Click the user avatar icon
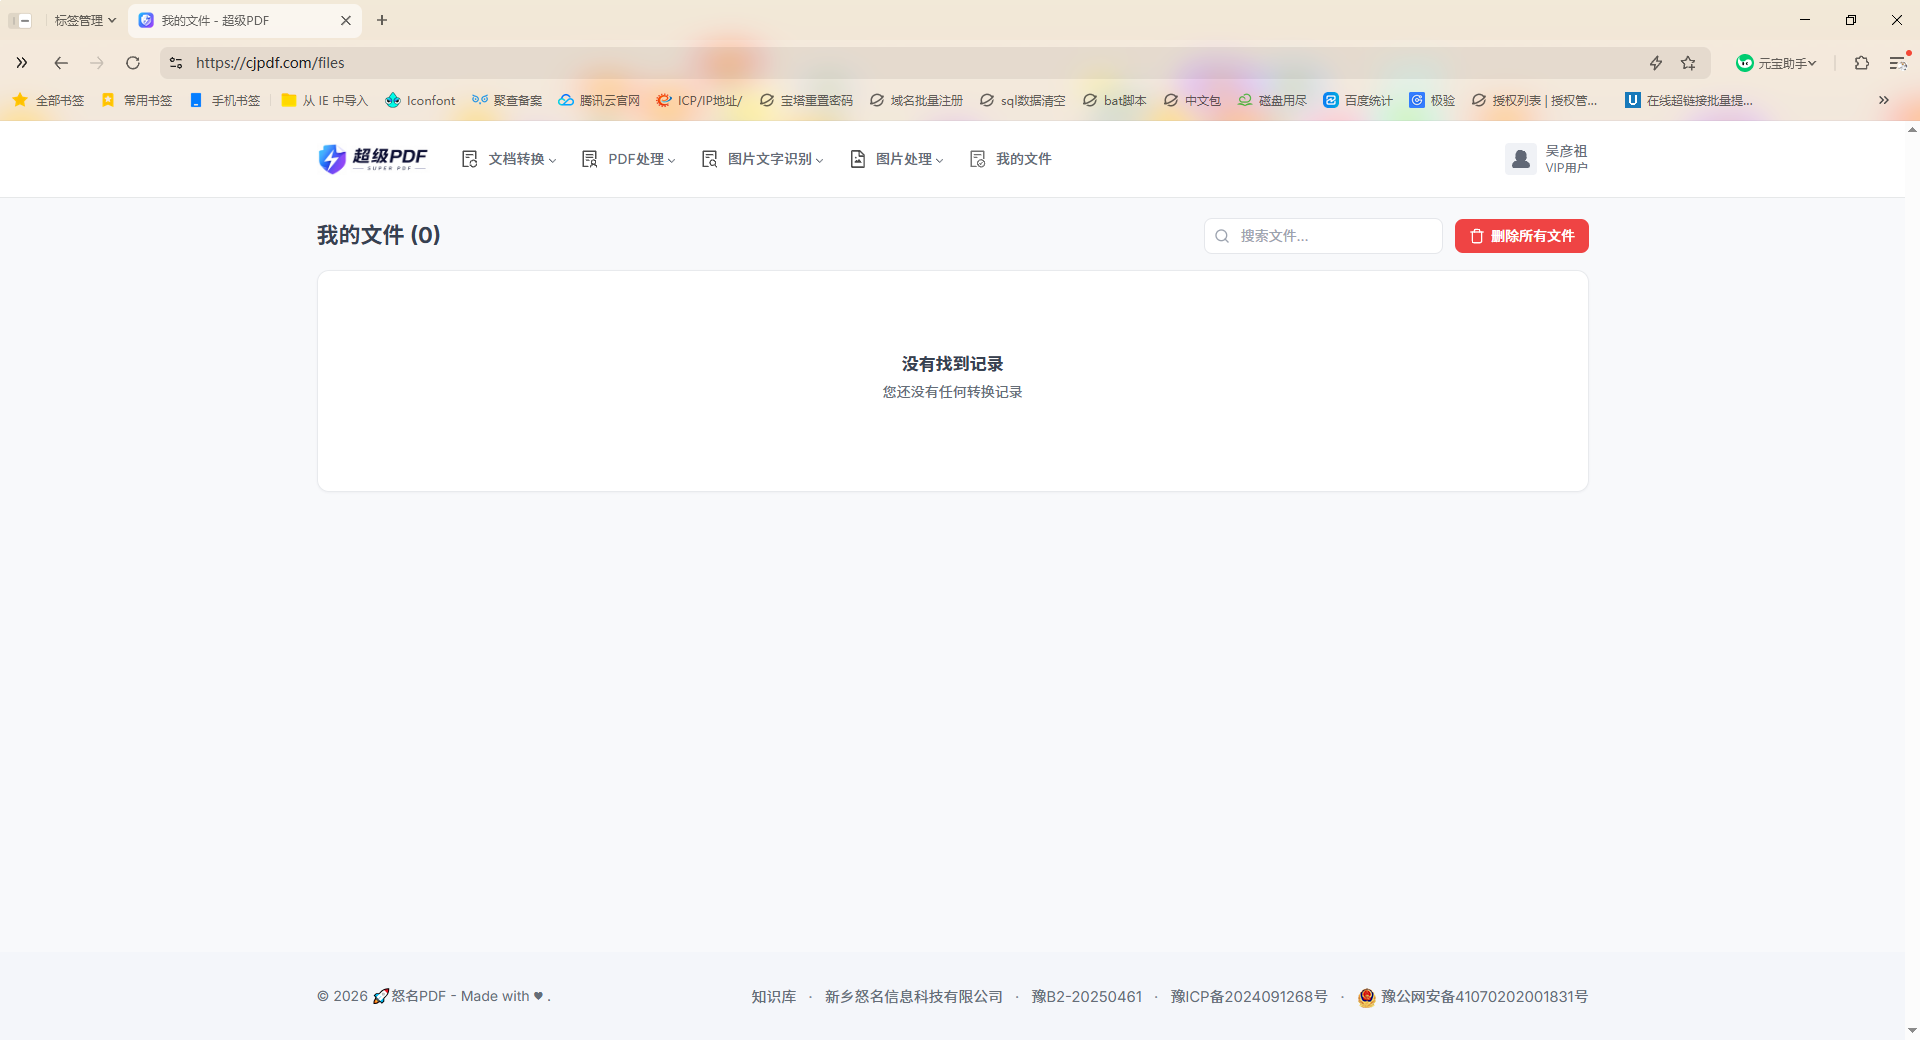Screen dimensions: 1920x1040 pos(1521,159)
